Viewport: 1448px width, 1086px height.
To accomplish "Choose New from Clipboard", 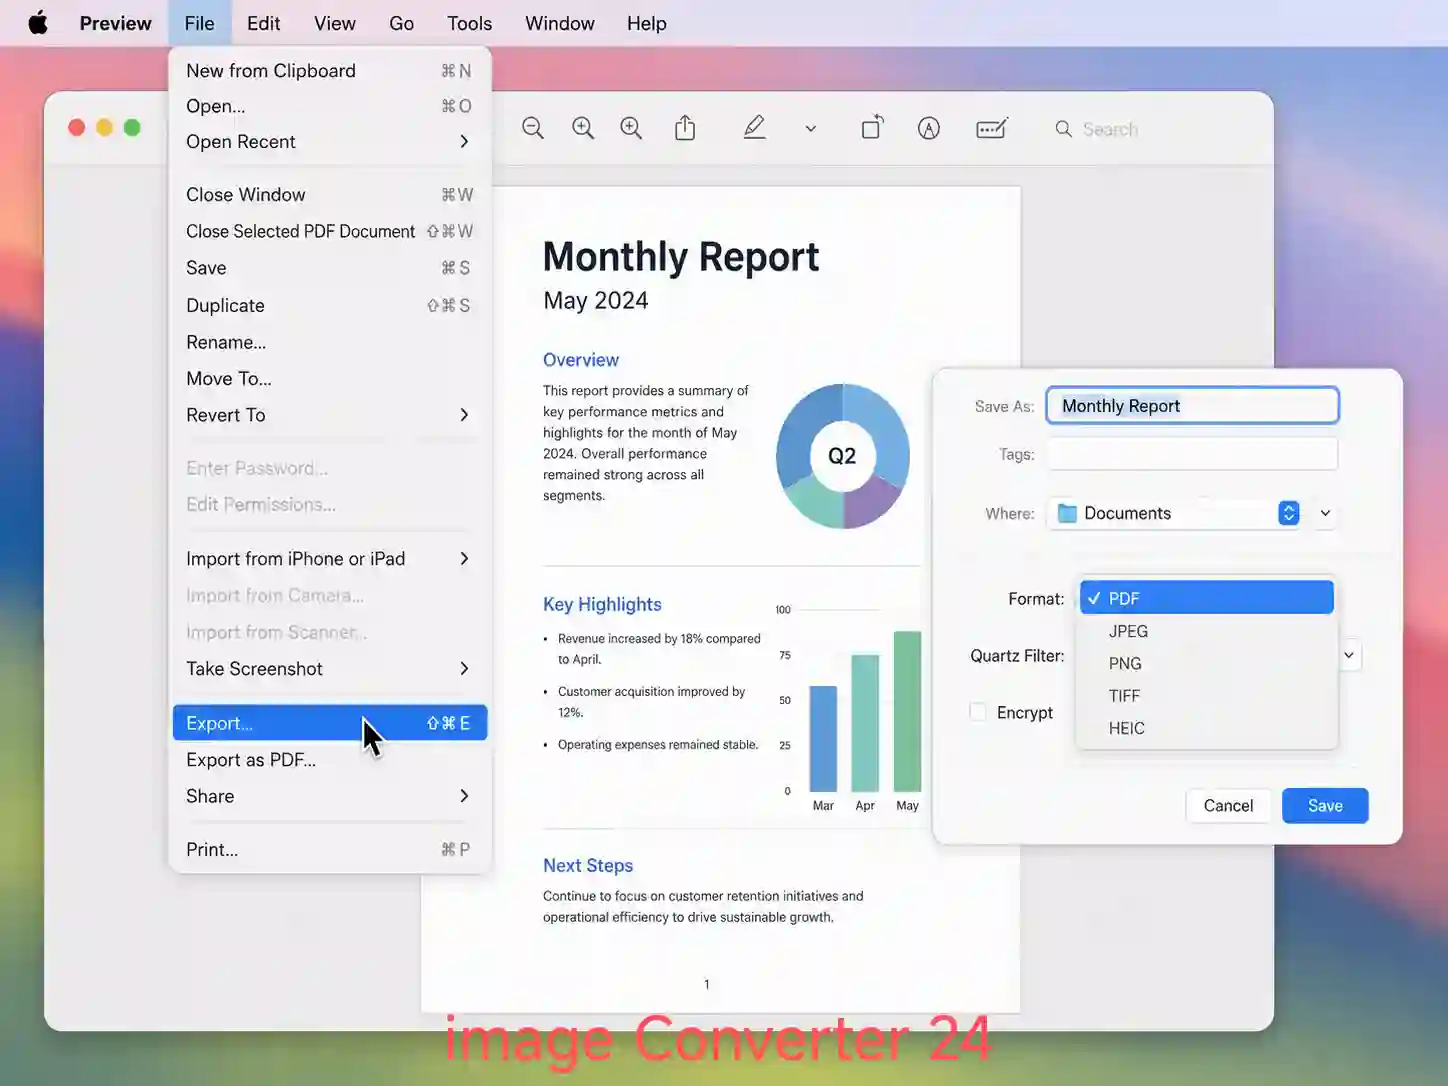I will pyautogui.click(x=330, y=71).
